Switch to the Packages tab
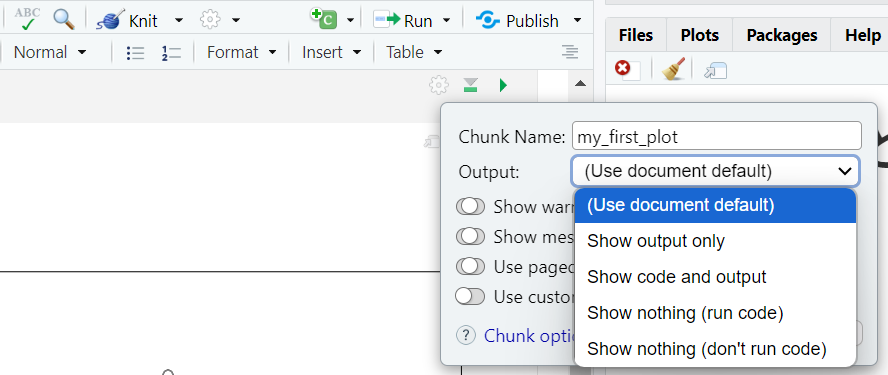Screen dimensions: 888x375 pyautogui.click(x=782, y=35)
